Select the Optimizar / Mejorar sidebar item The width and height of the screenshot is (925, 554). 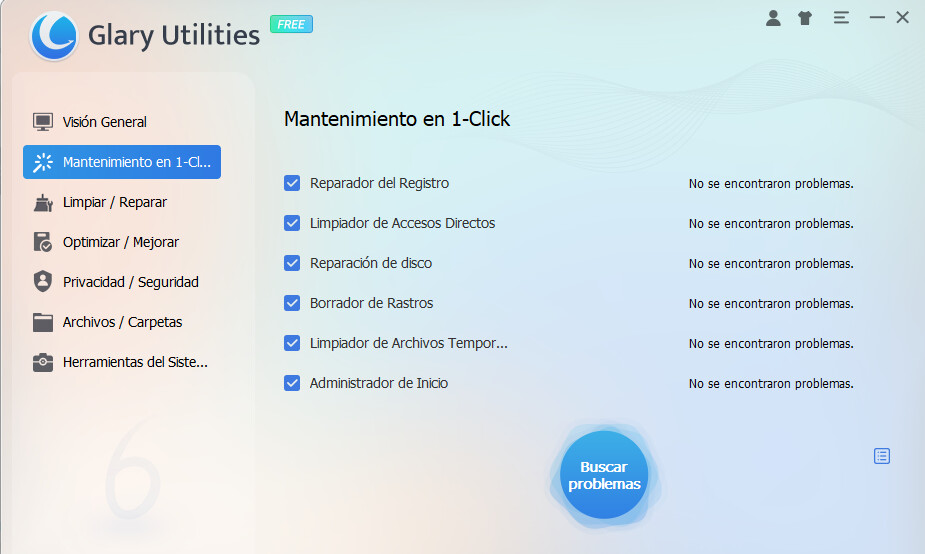[x=120, y=242]
